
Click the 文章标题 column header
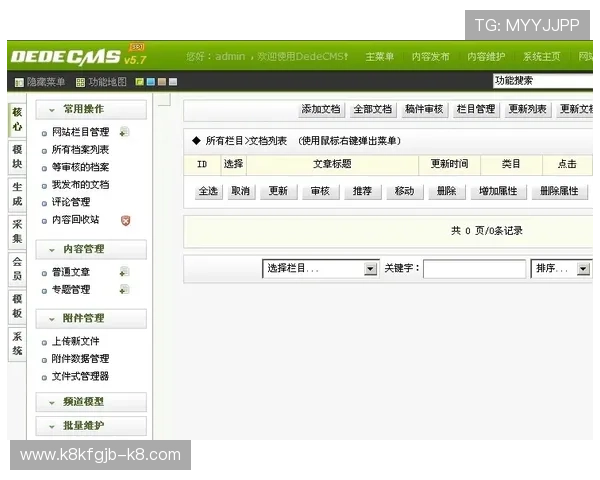(x=332, y=165)
